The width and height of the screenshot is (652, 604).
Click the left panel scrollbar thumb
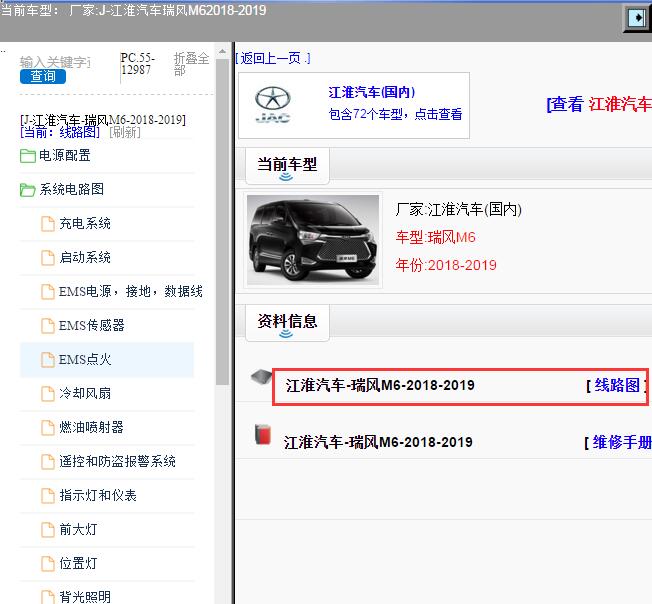click(x=222, y=222)
